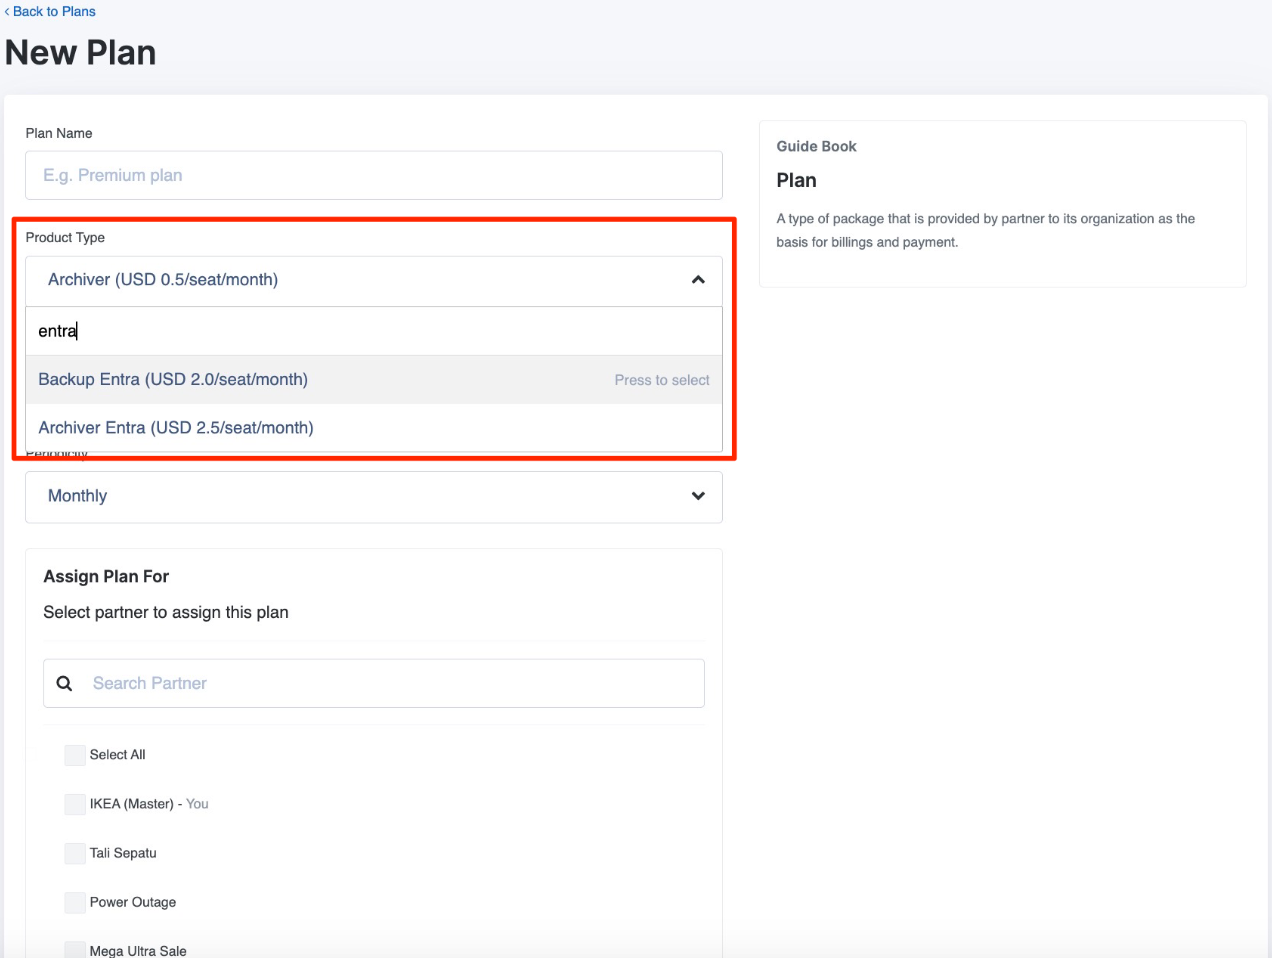Check the IKEA (Master) partner checkbox
The image size is (1272, 958).
pyautogui.click(x=75, y=804)
